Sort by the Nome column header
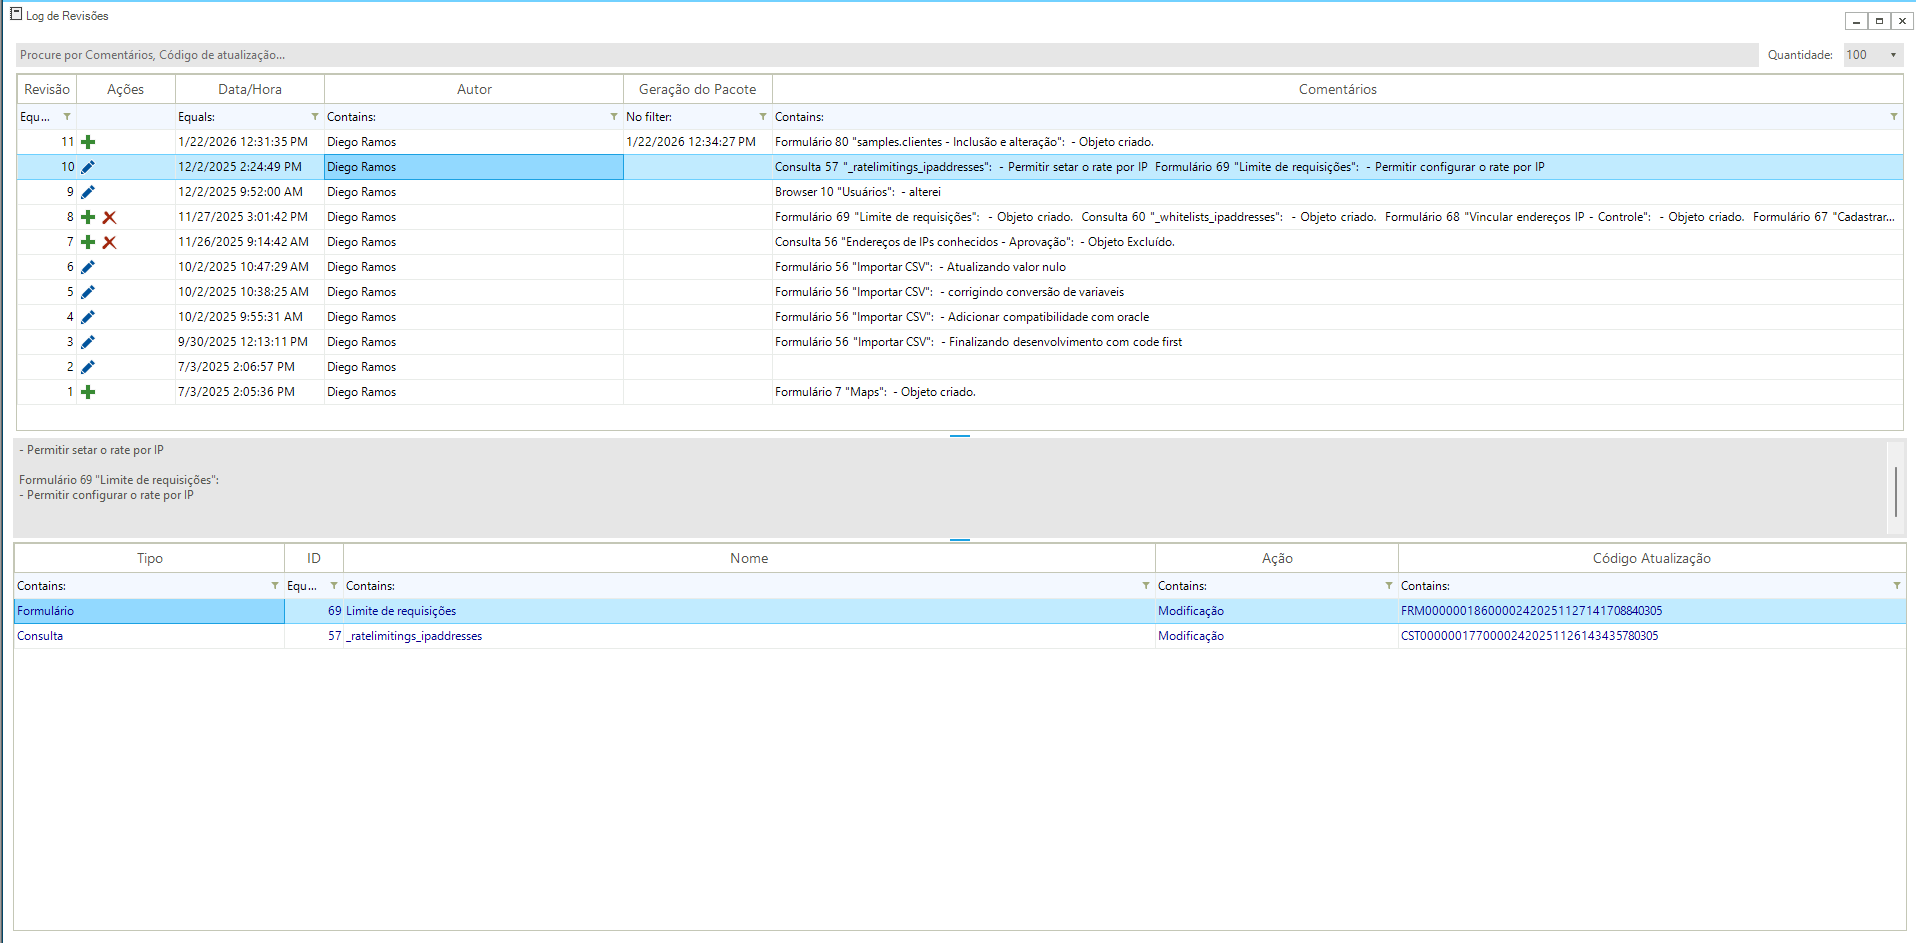Image resolution: width=1916 pixels, height=943 pixels. point(749,558)
